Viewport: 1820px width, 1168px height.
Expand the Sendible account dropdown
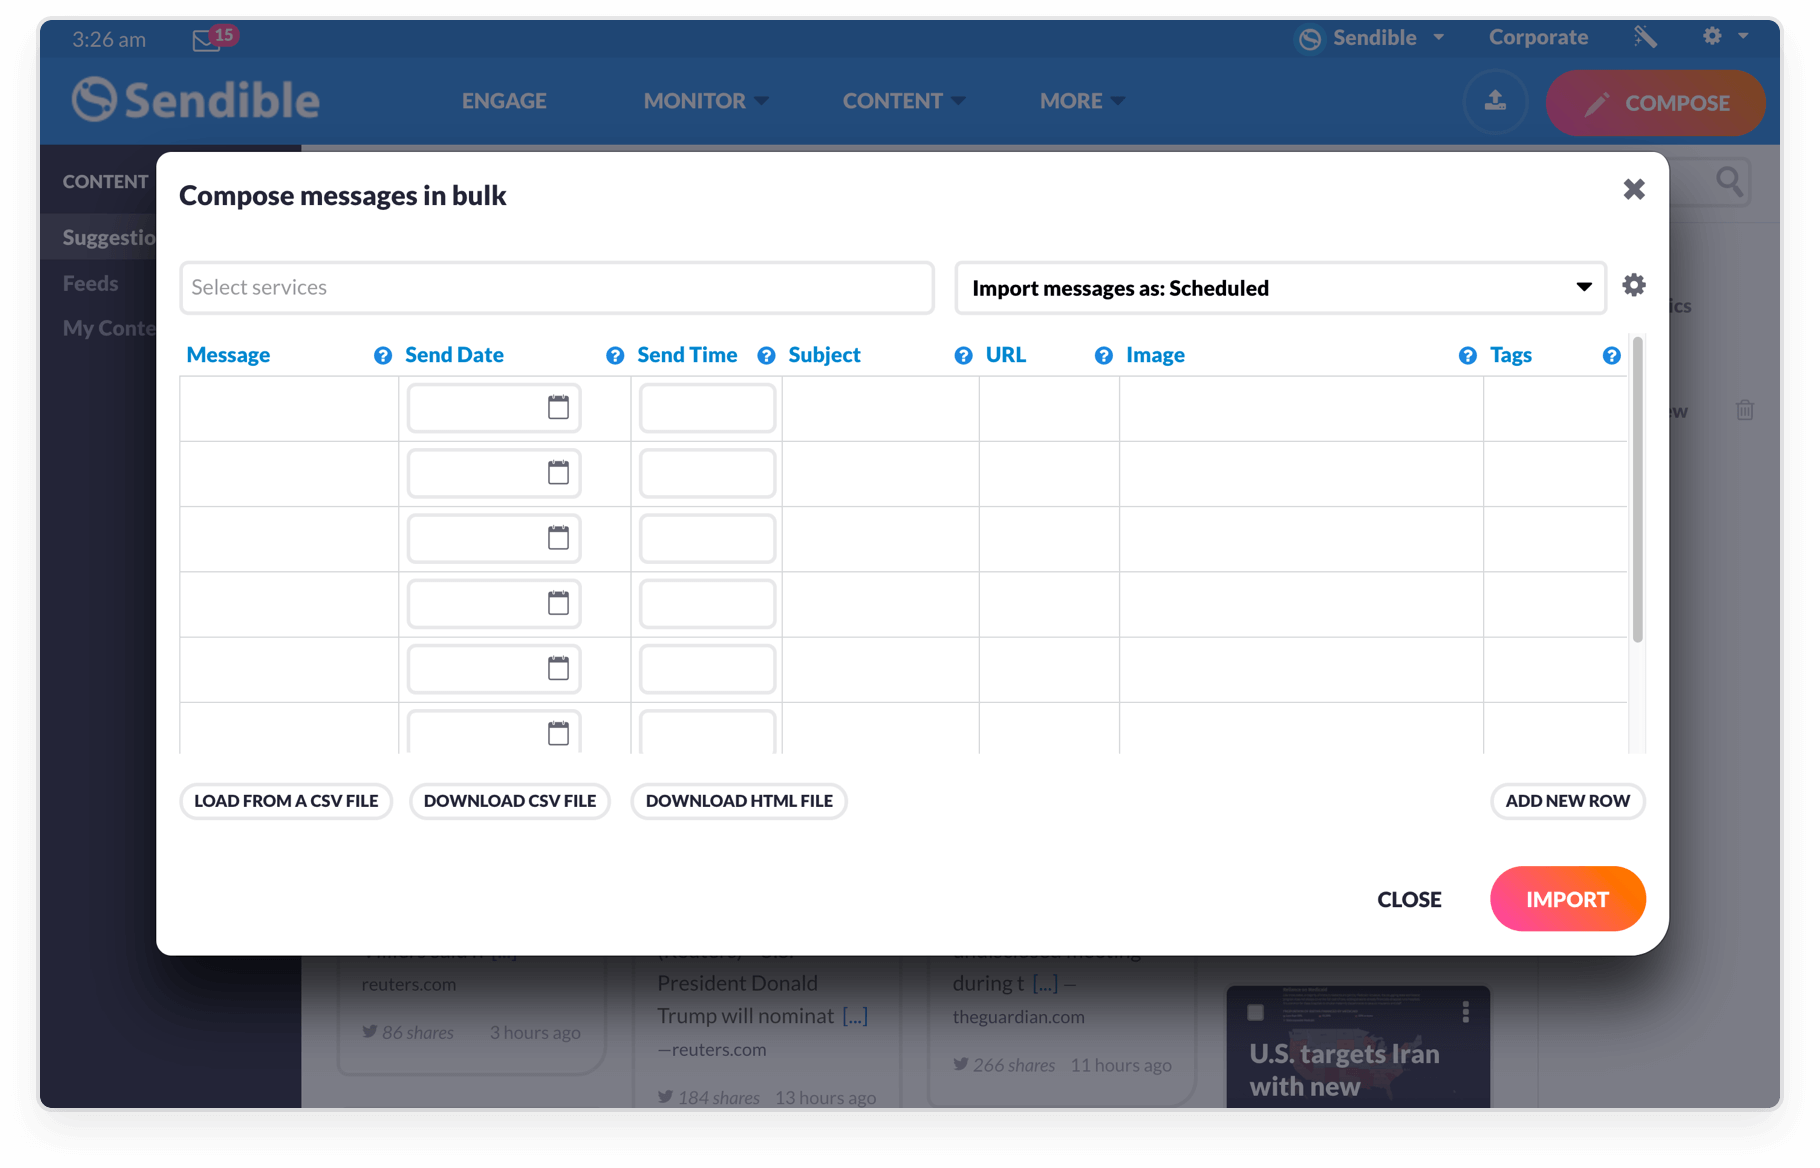coord(1371,38)
